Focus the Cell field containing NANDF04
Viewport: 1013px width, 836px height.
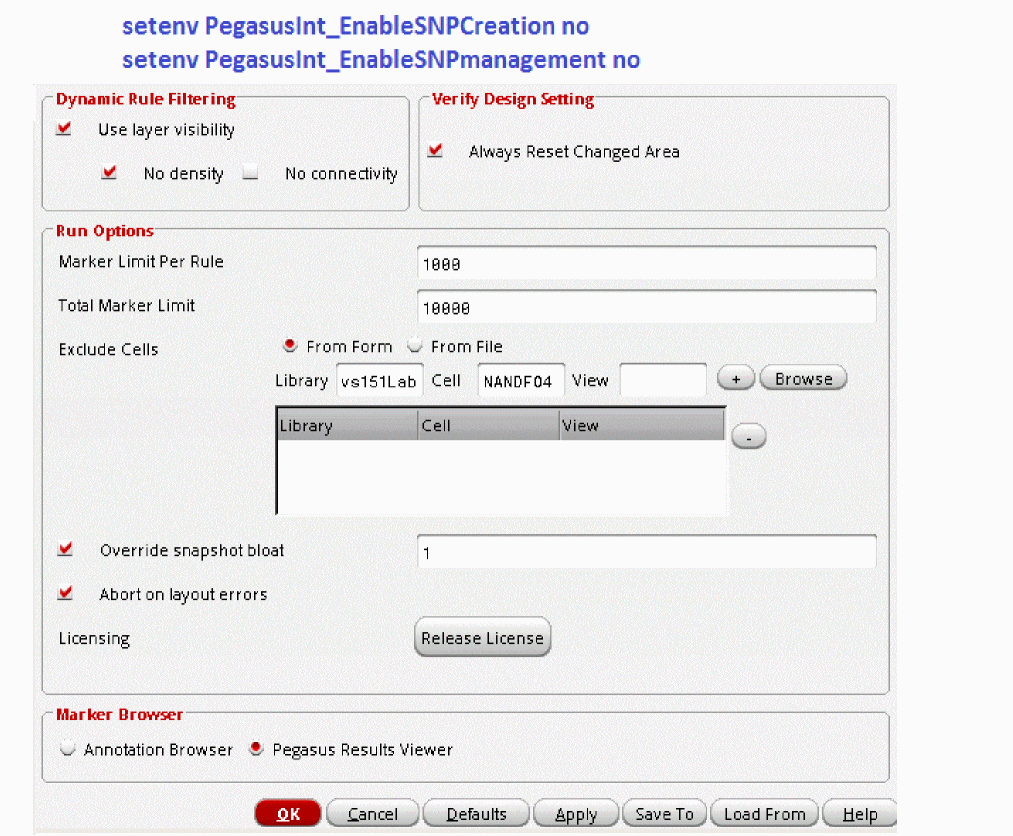pos(521,381)
